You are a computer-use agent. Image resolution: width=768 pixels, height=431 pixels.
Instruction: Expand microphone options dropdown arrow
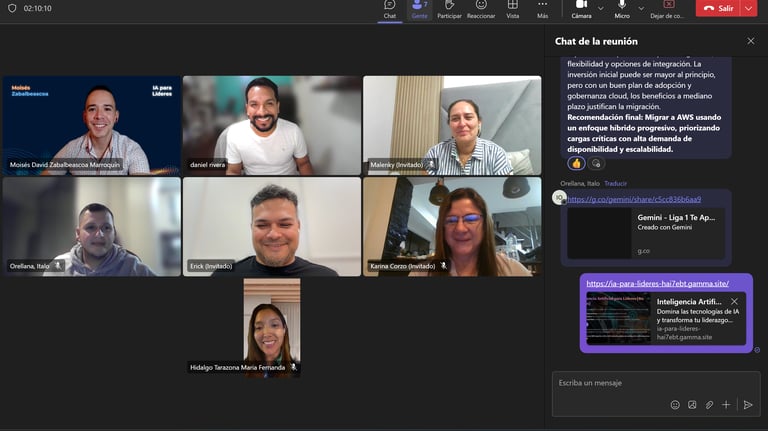click(x=641, y=8)
